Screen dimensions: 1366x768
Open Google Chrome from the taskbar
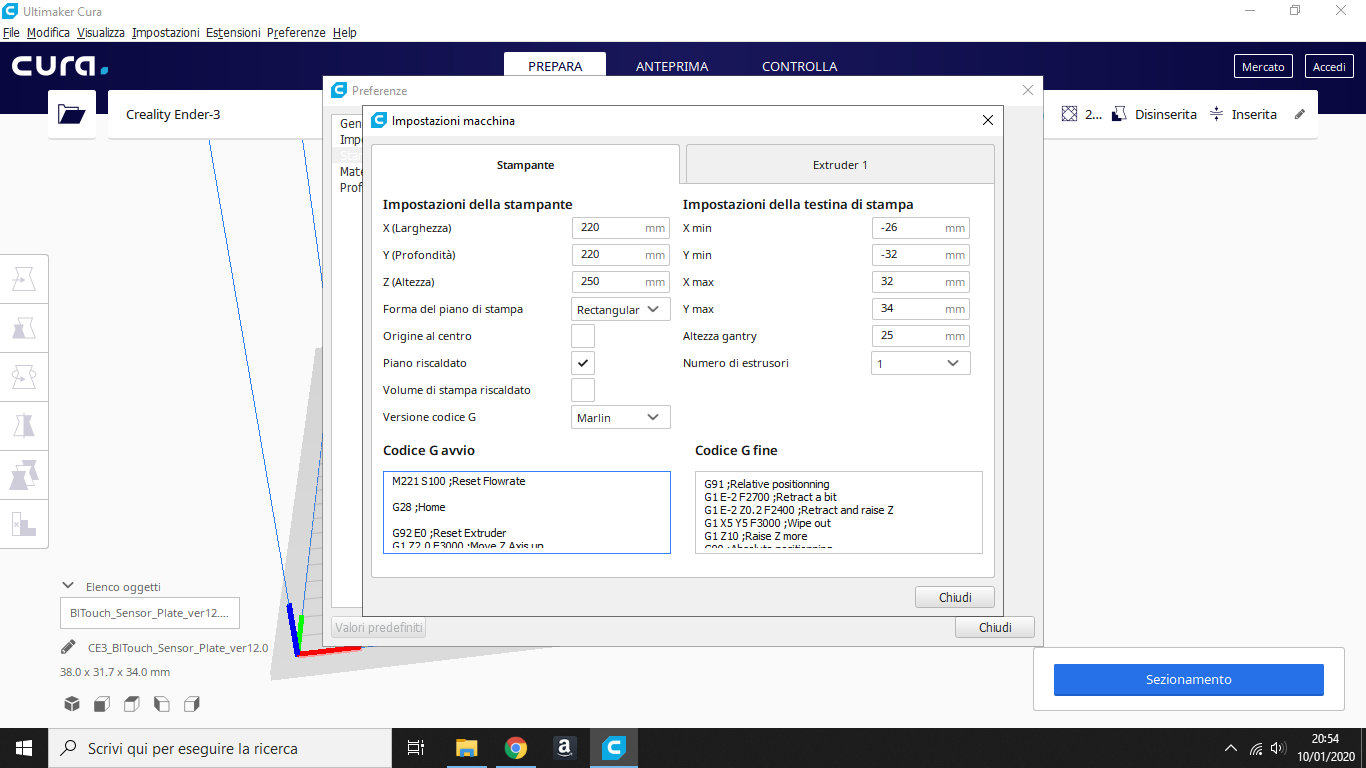coord(516,747)
